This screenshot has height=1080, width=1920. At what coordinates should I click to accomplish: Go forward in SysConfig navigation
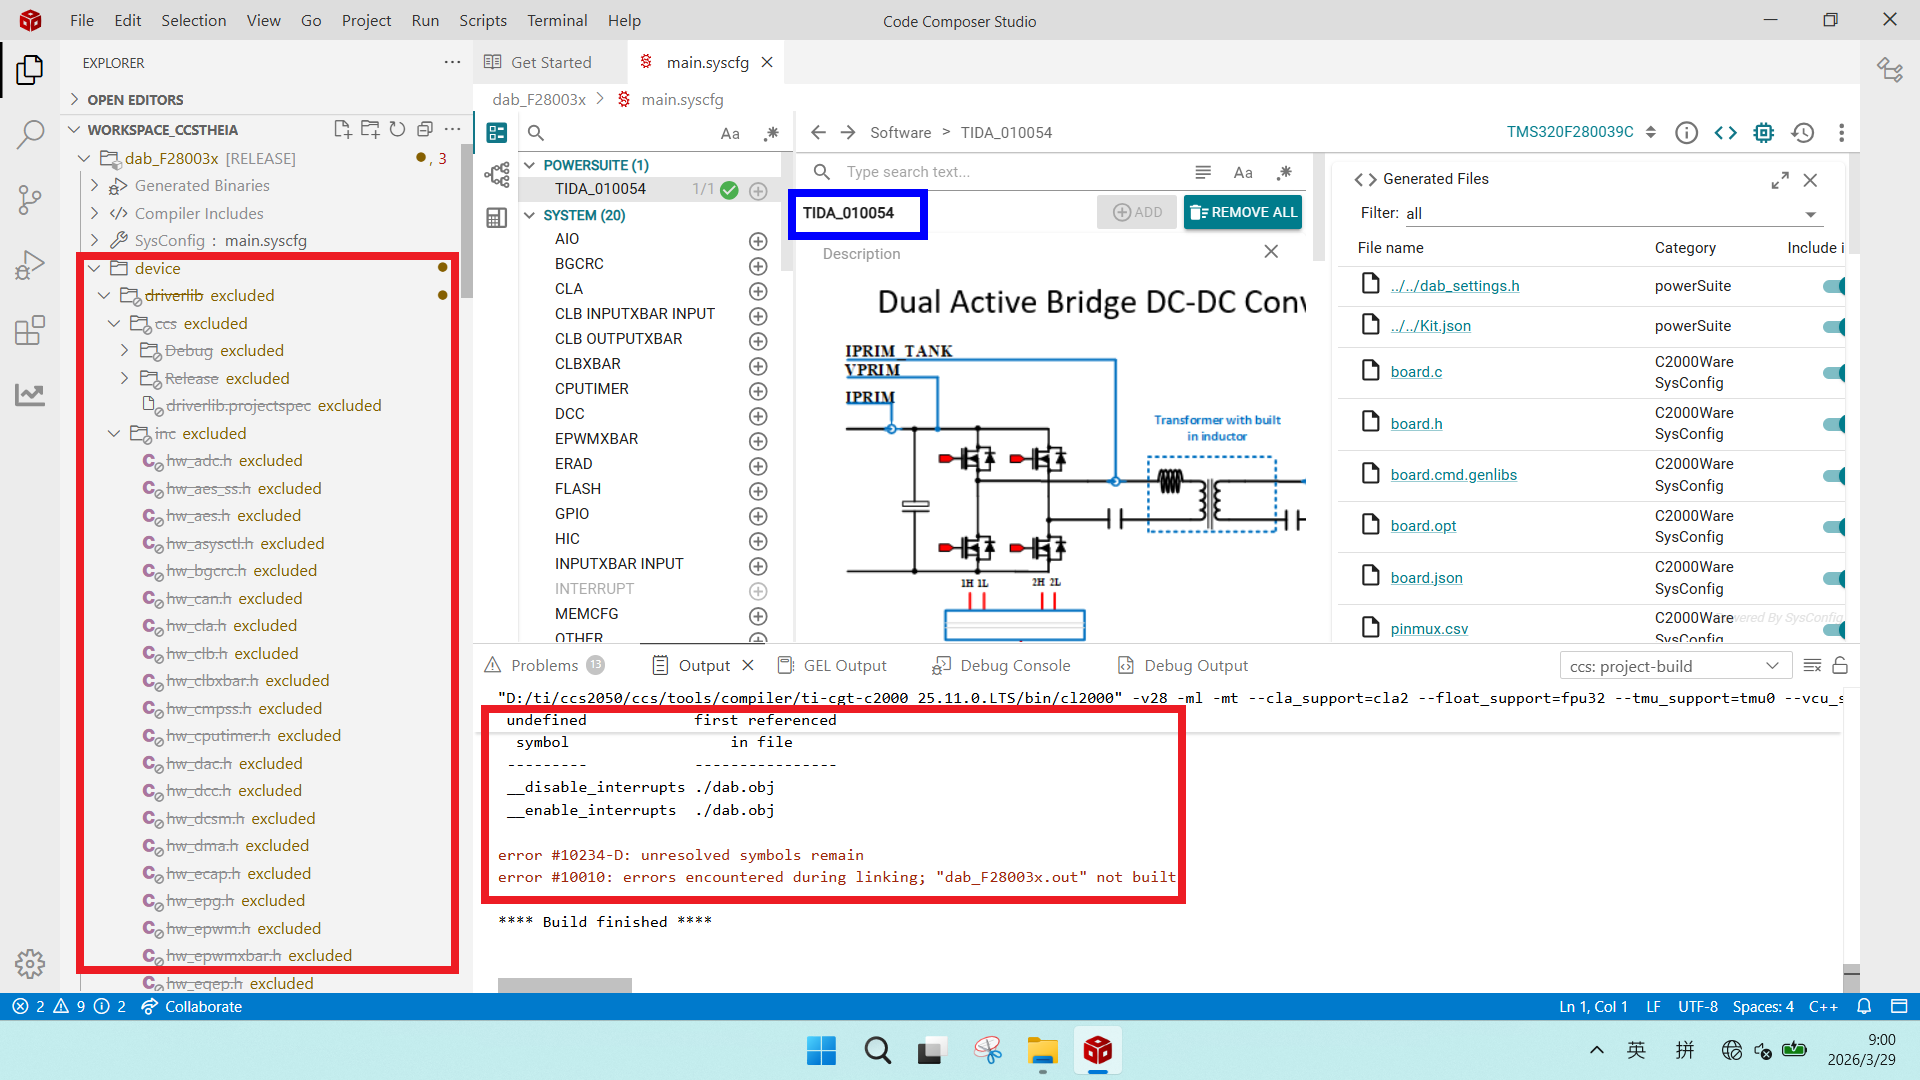click(848, 132)
